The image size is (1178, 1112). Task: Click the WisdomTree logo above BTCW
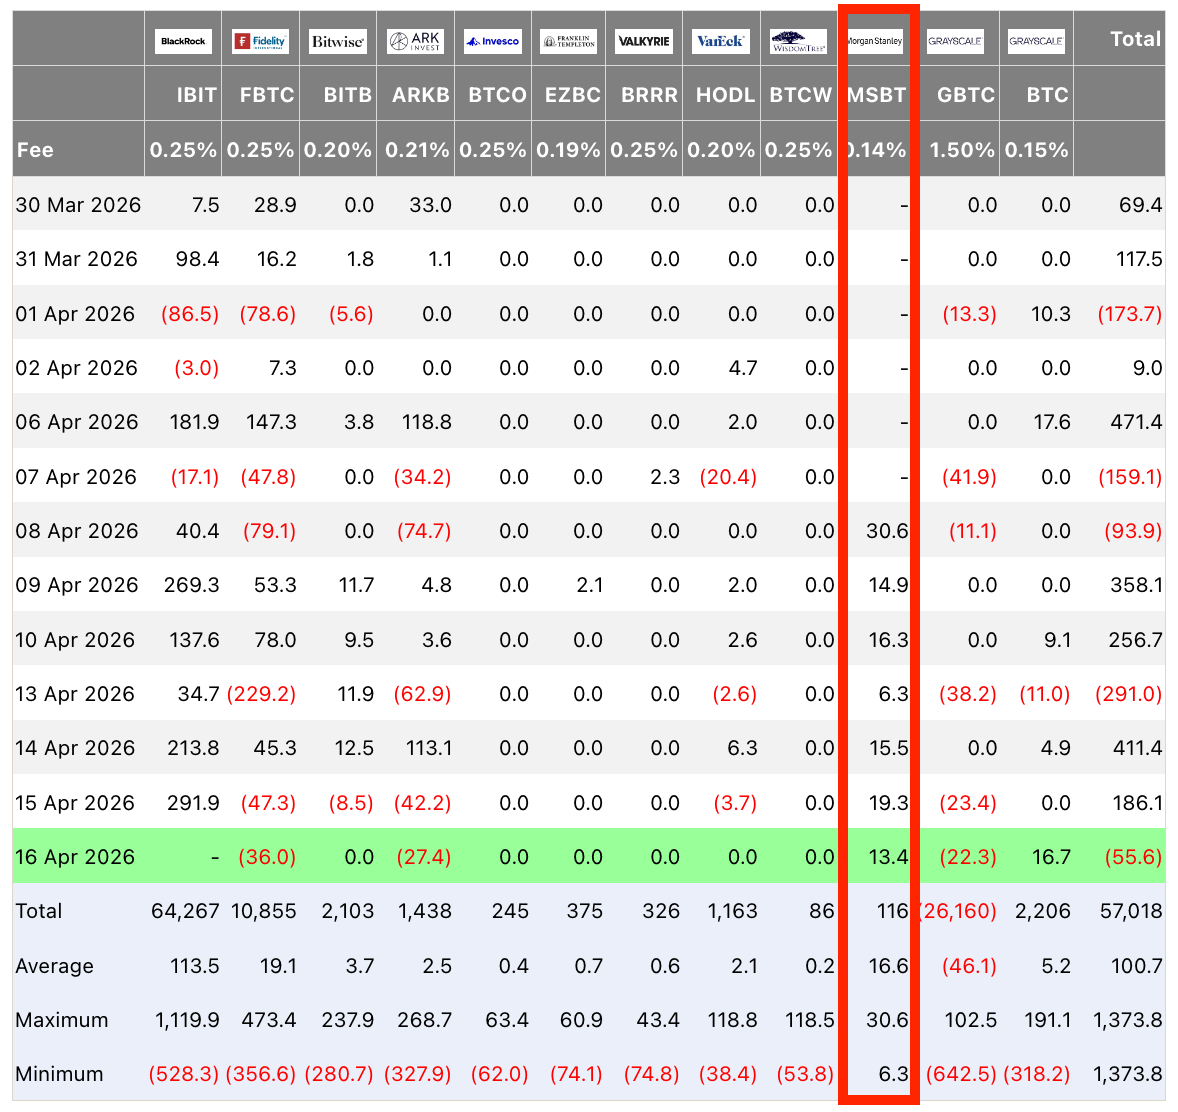coord(799,41)
